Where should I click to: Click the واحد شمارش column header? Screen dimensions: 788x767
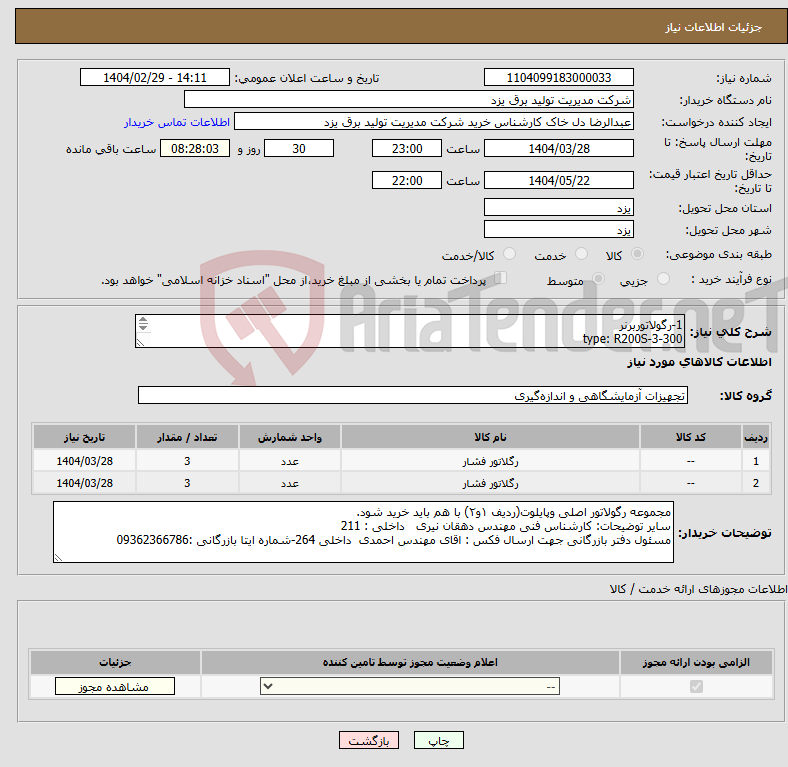290,437
